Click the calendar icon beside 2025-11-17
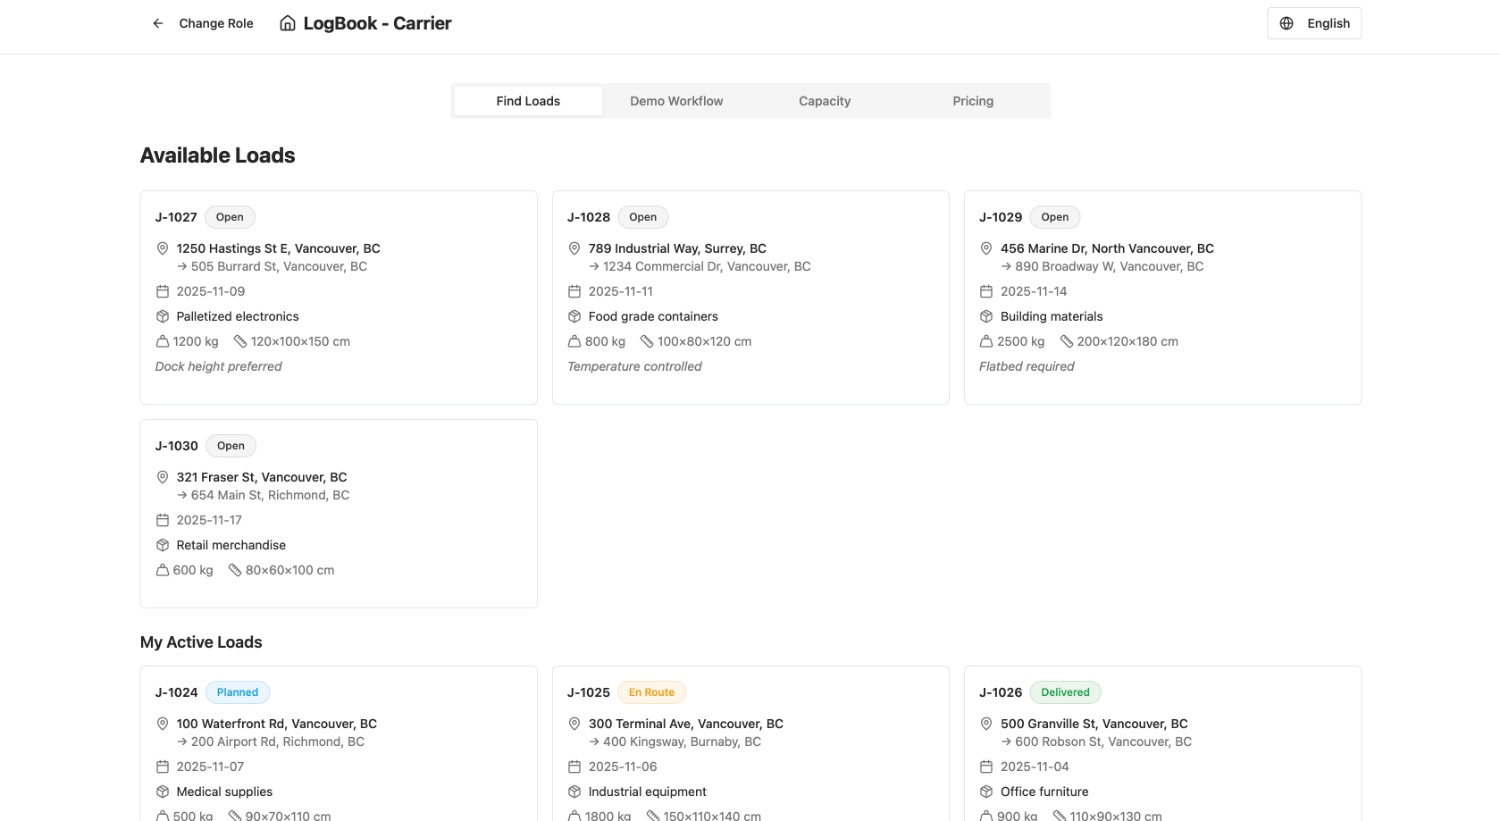This screenshot has height=821, width=1500. [x=162, y=520]
